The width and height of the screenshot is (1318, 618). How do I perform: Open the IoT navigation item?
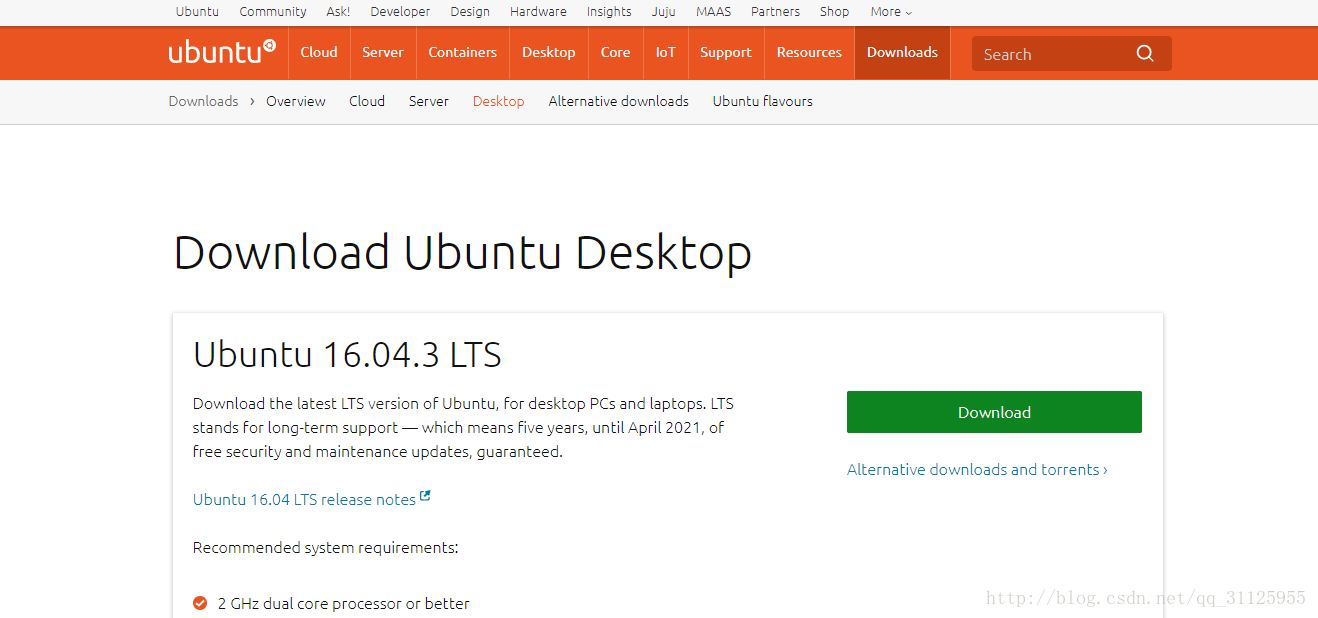click(665, 52)
